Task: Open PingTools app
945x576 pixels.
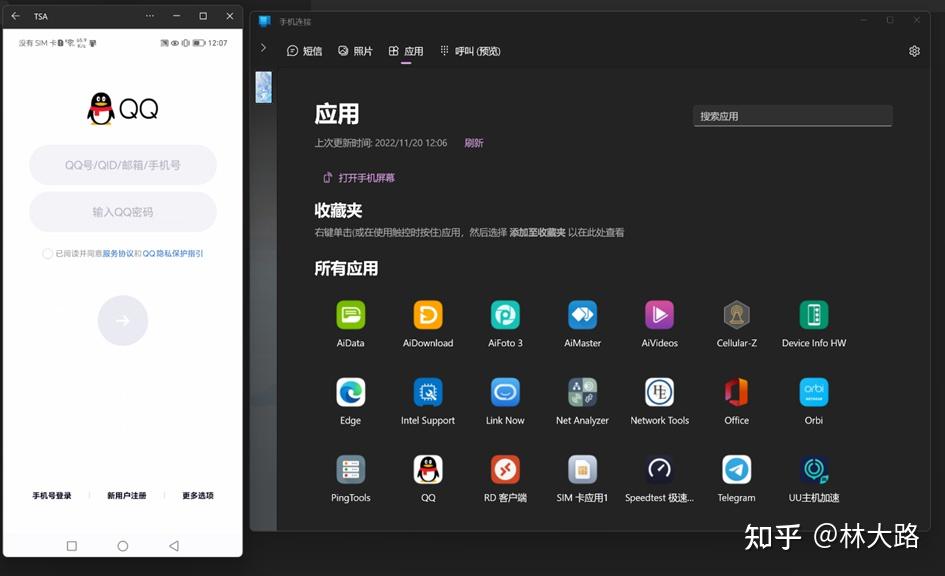Action: [350, 469]
